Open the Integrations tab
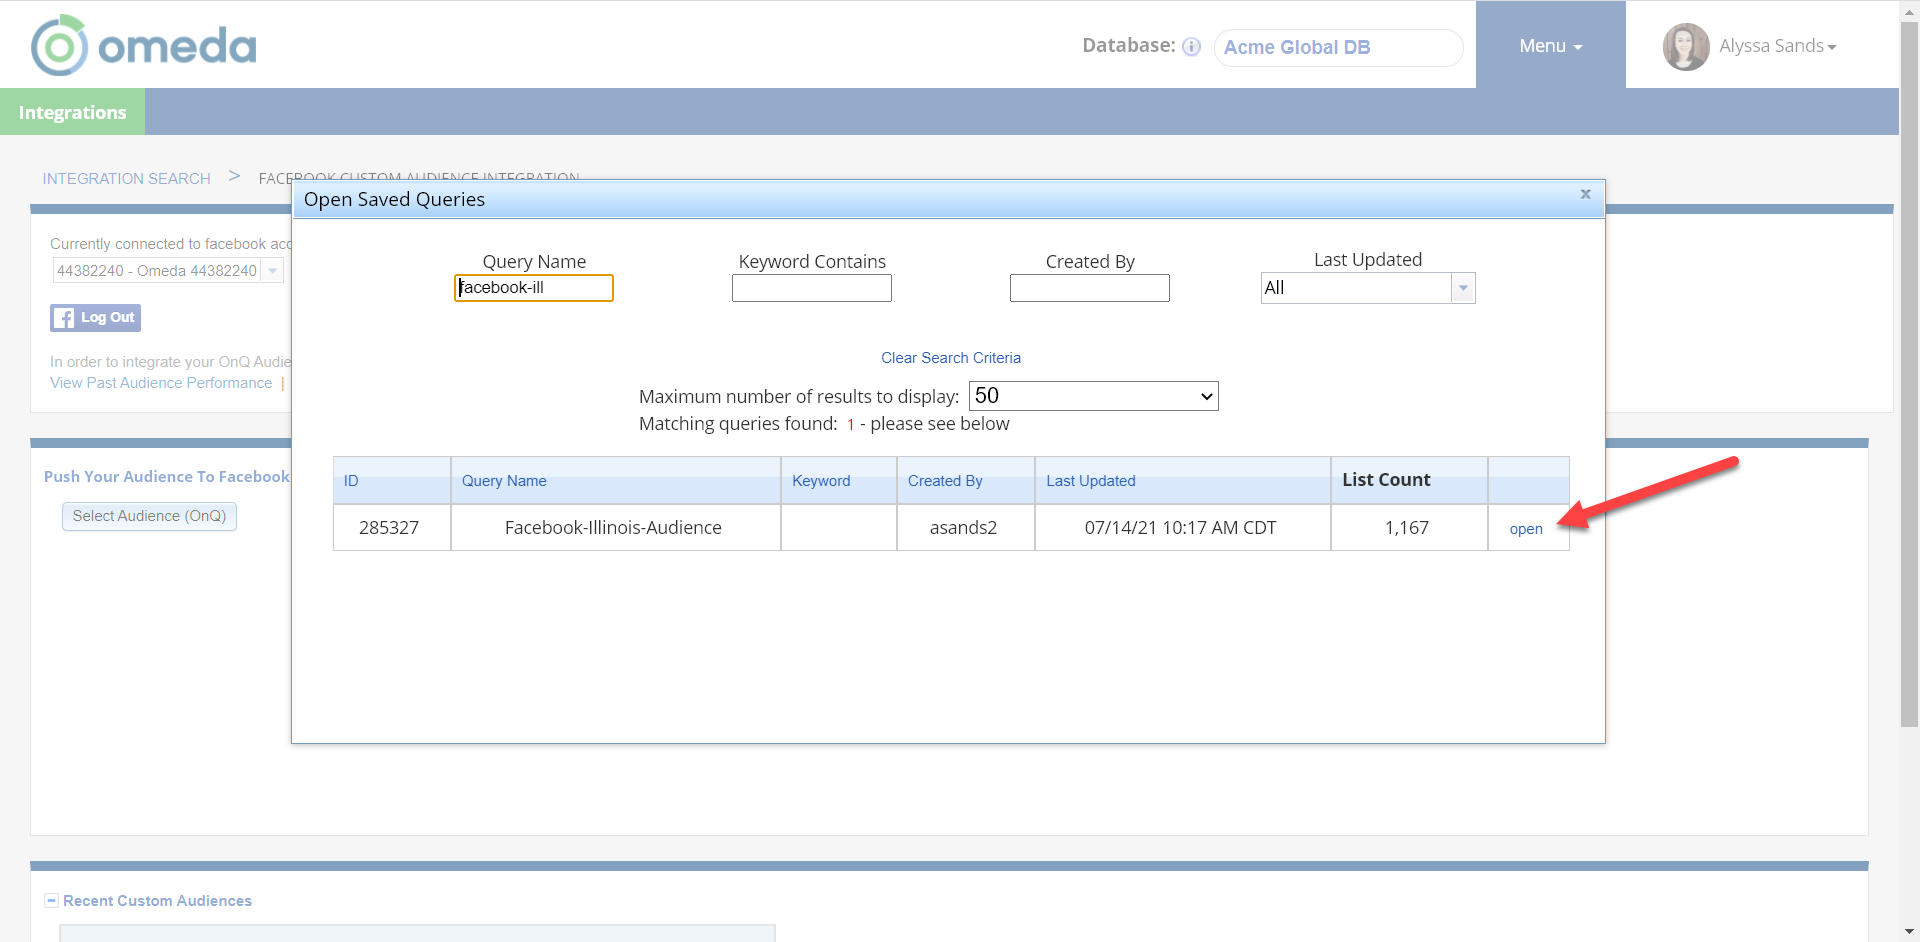This screenshot has height=942, width=1920. click(72, 112)
